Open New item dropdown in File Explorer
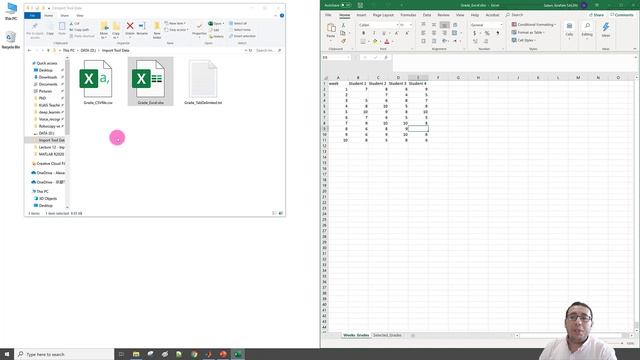Viewport: 640px width, 360px height. coord(176,24)
